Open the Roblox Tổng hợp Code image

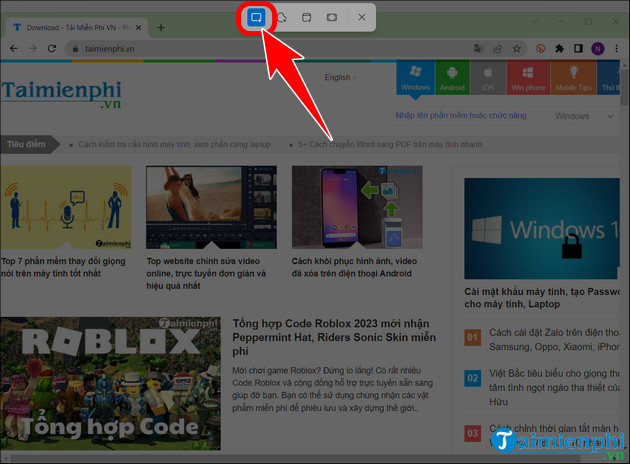110,384
